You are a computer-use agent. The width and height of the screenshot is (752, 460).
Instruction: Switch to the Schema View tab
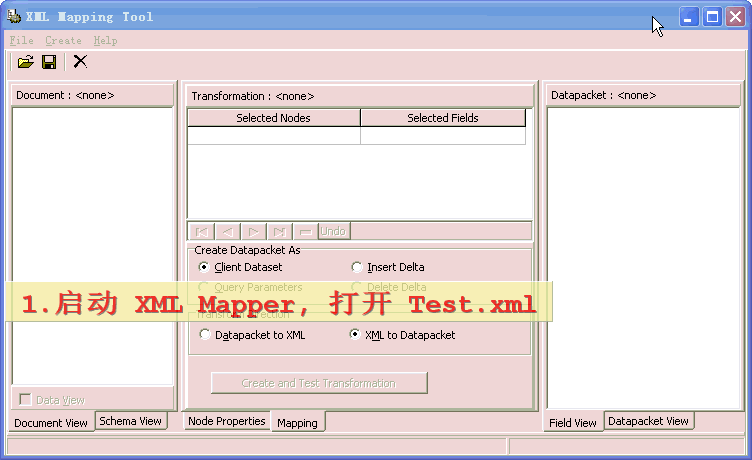pyautogui.click(x=130, y=421)
